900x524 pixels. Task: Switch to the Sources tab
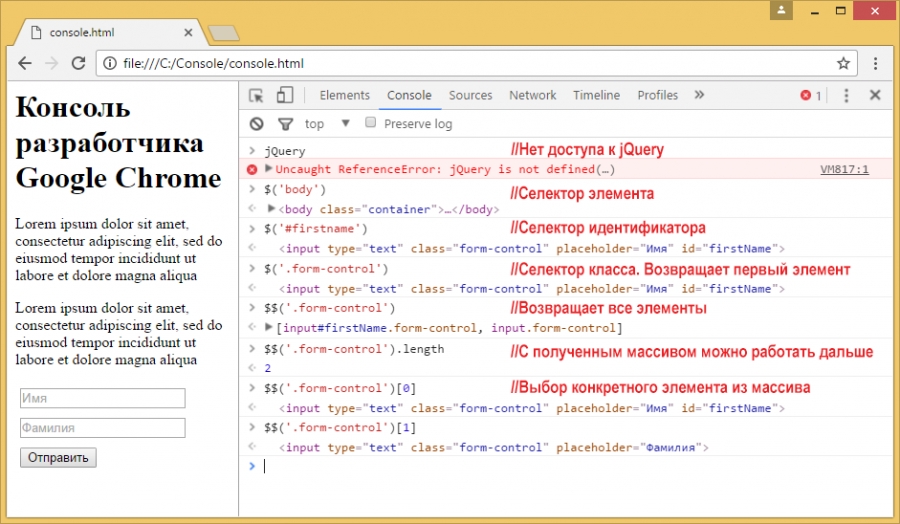click(x=471, y=95)
